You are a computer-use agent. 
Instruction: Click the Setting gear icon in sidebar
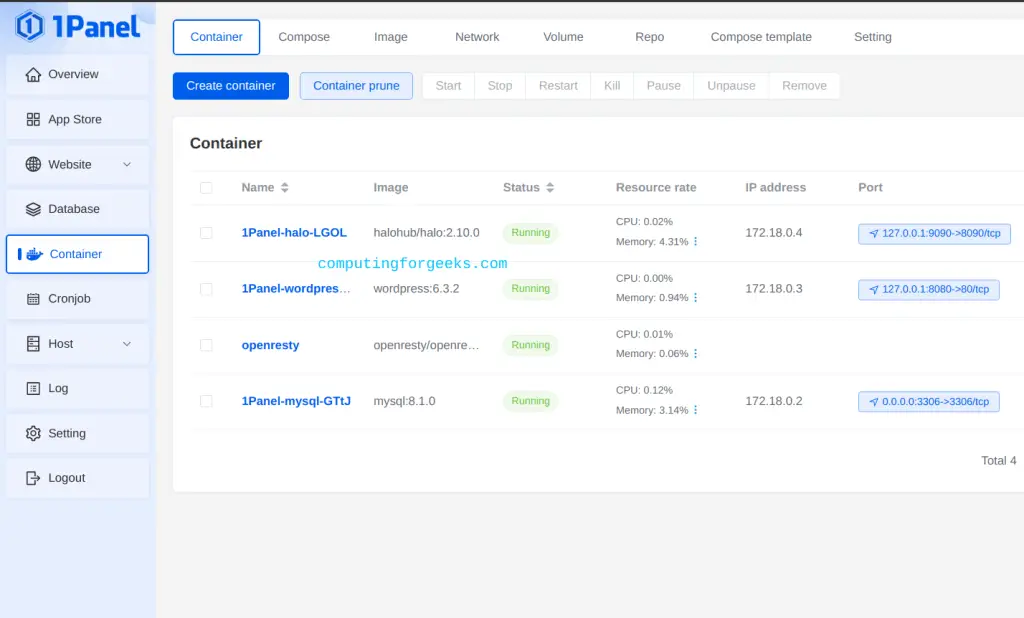[x=33, y=433]
